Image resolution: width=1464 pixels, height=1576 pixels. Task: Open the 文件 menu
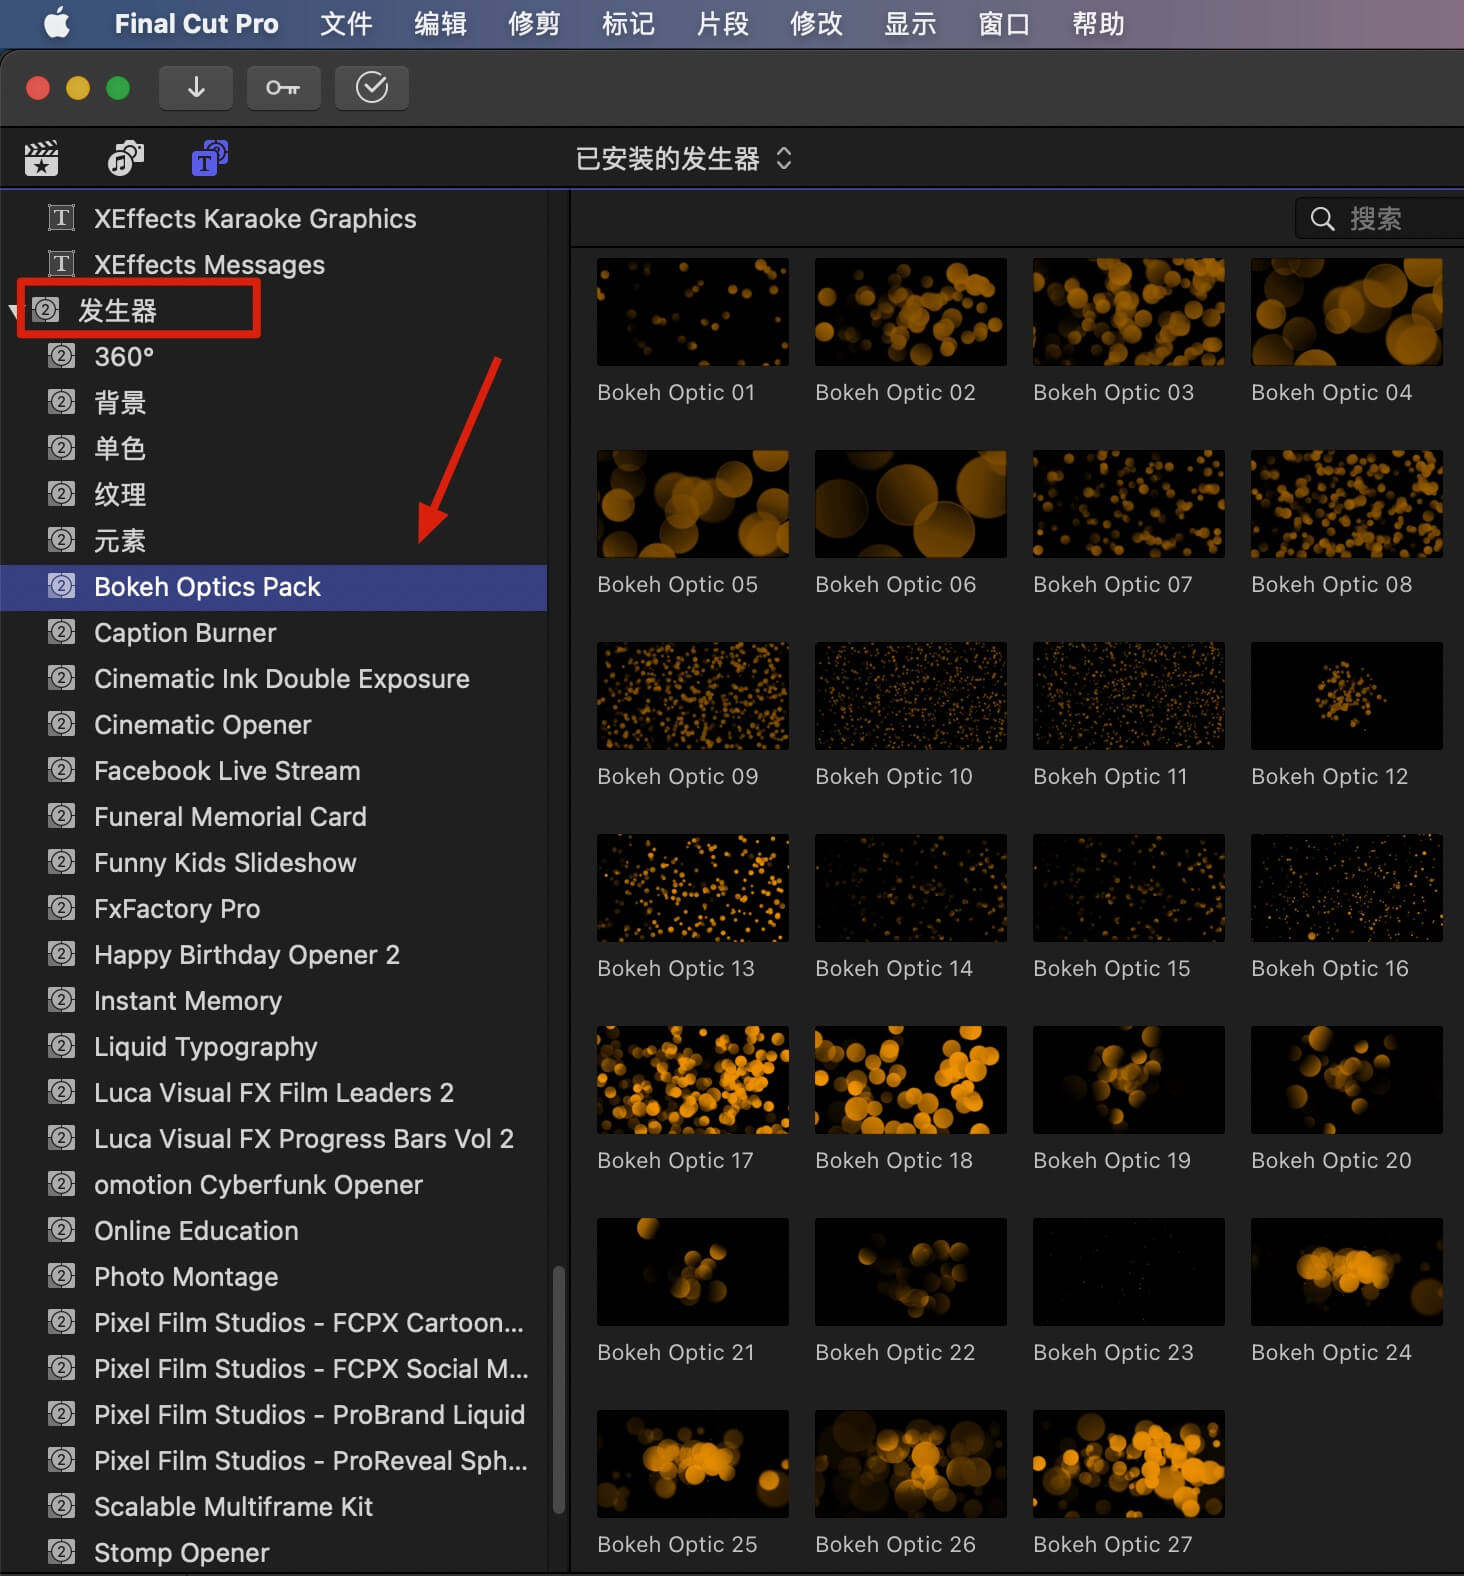click(x=346, y=23)
